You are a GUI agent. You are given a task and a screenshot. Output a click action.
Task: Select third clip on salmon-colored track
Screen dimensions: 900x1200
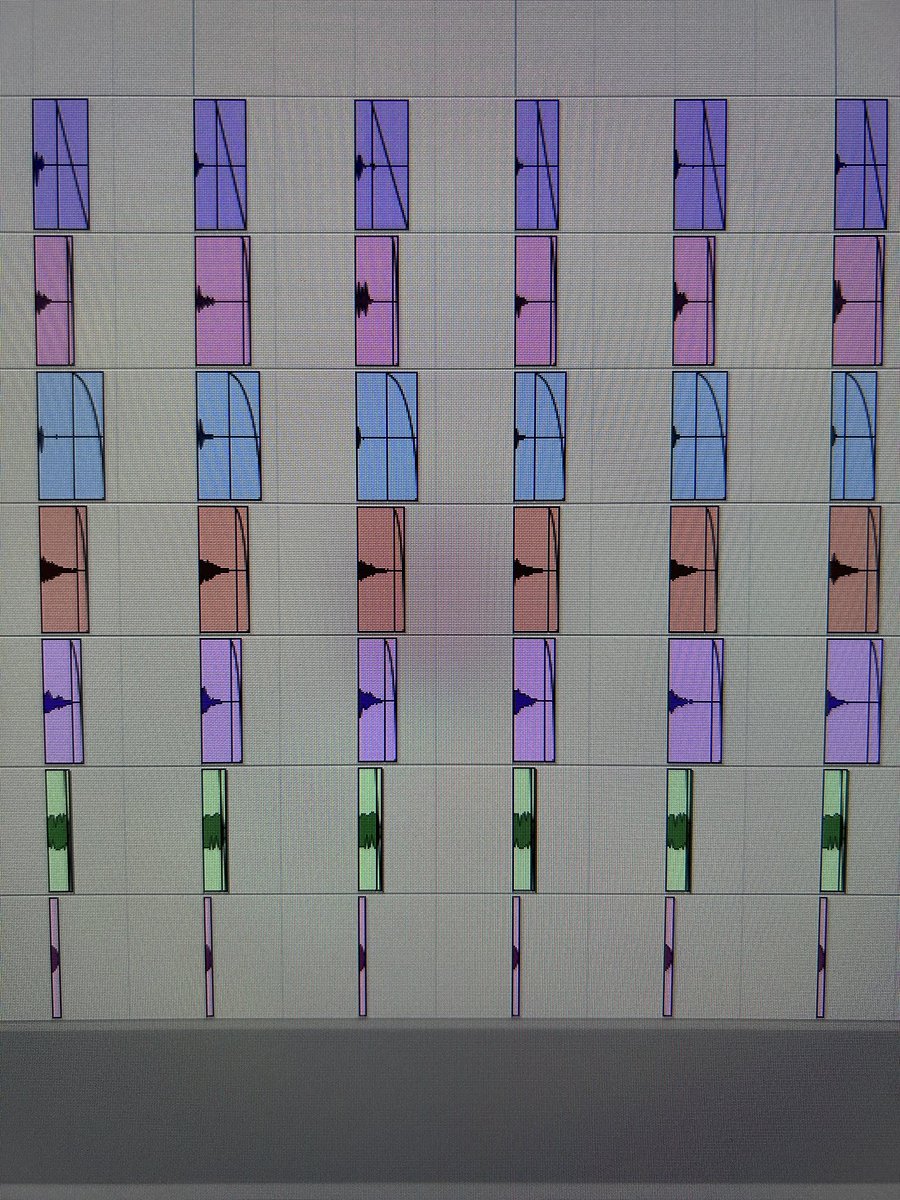381,570
